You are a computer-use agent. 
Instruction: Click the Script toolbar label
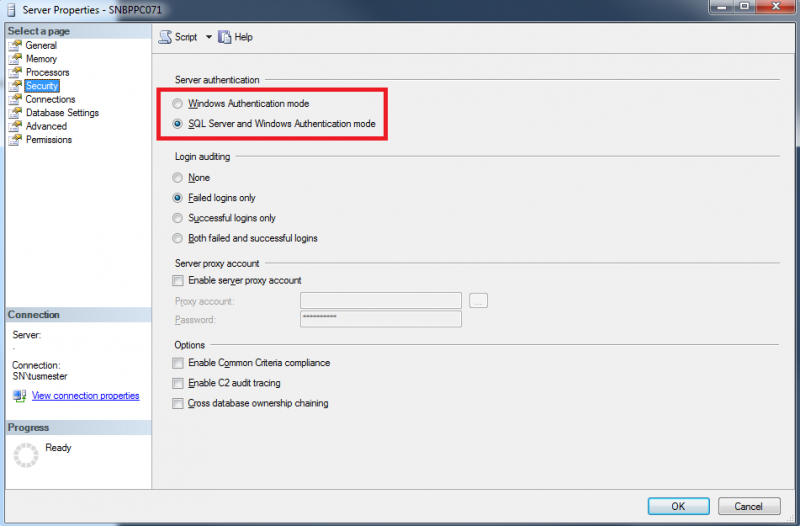pos(186,37)
